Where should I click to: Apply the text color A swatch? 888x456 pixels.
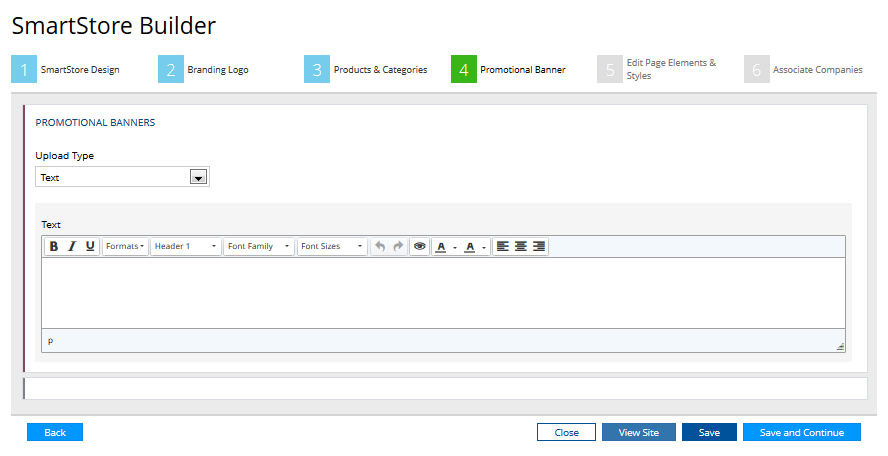[x=441, y=246]
